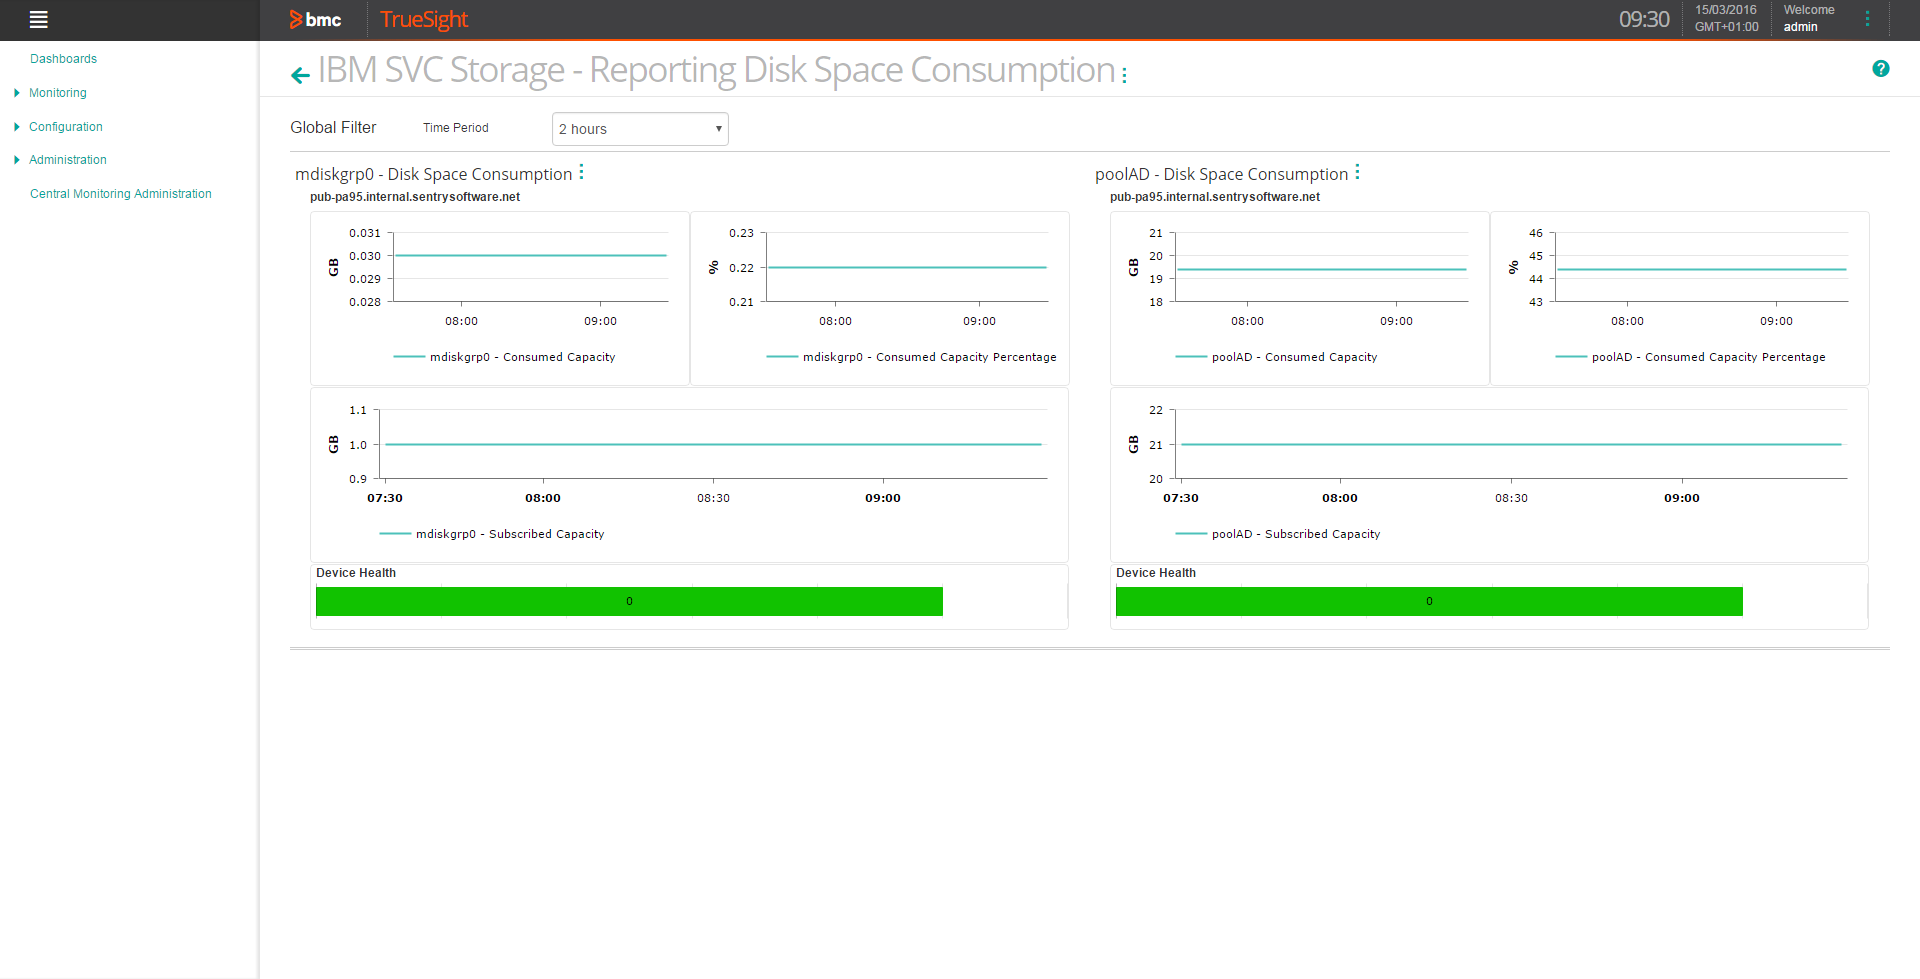Click the Welcome admin label

tap(1809, 18)
